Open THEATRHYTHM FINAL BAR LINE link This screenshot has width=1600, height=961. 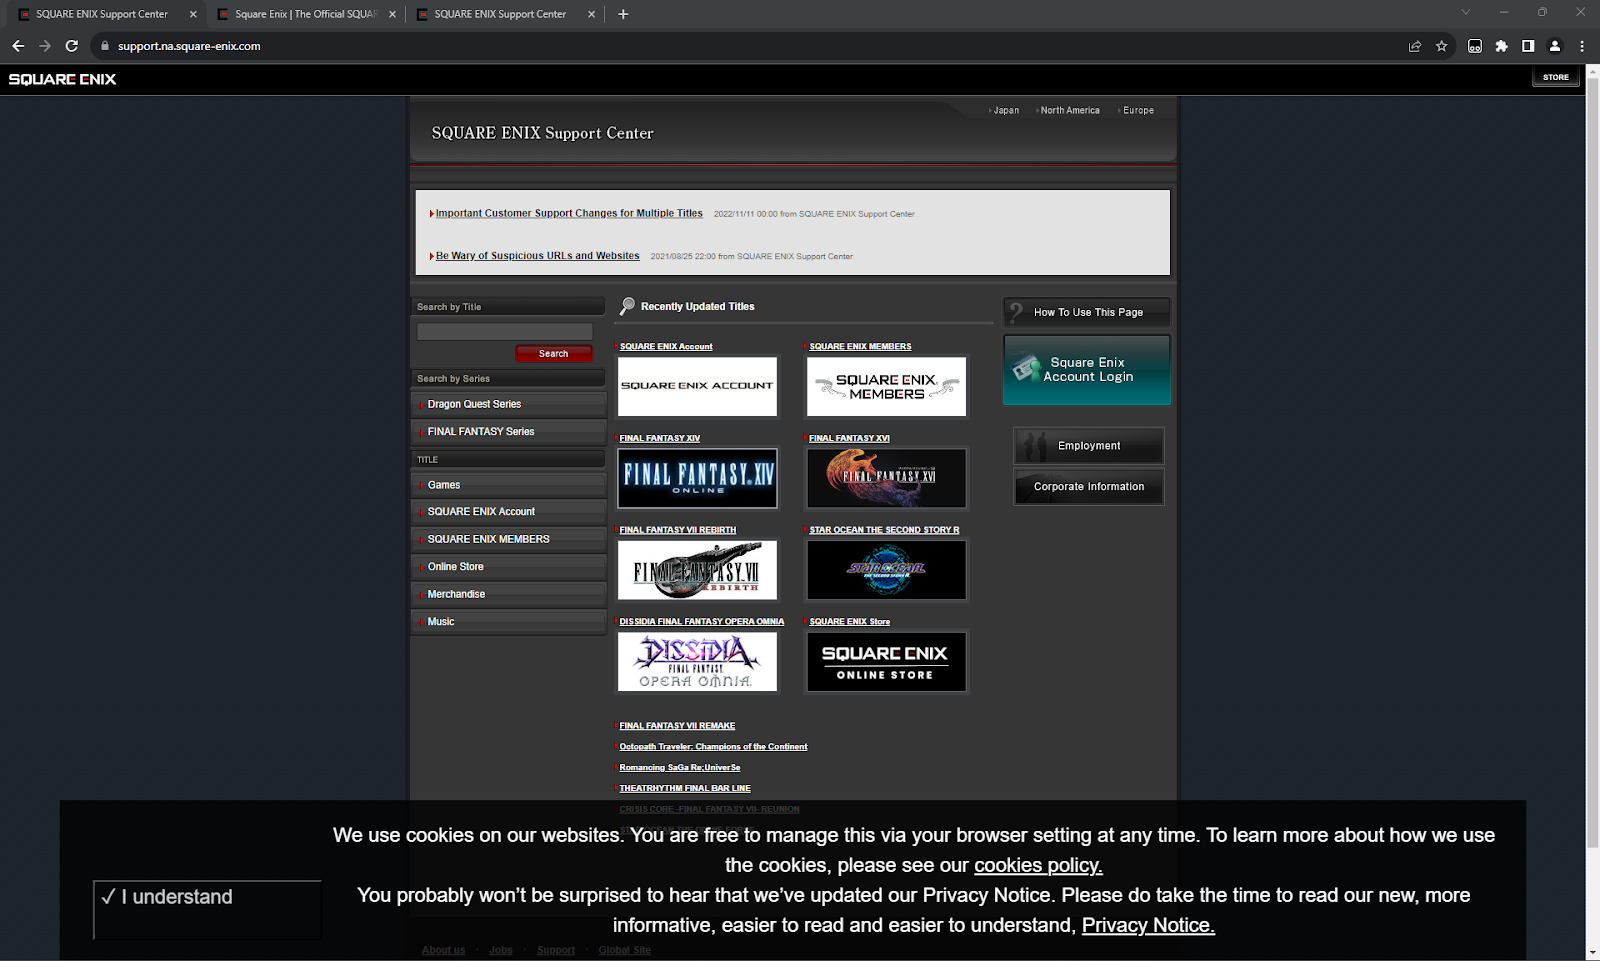685,789
